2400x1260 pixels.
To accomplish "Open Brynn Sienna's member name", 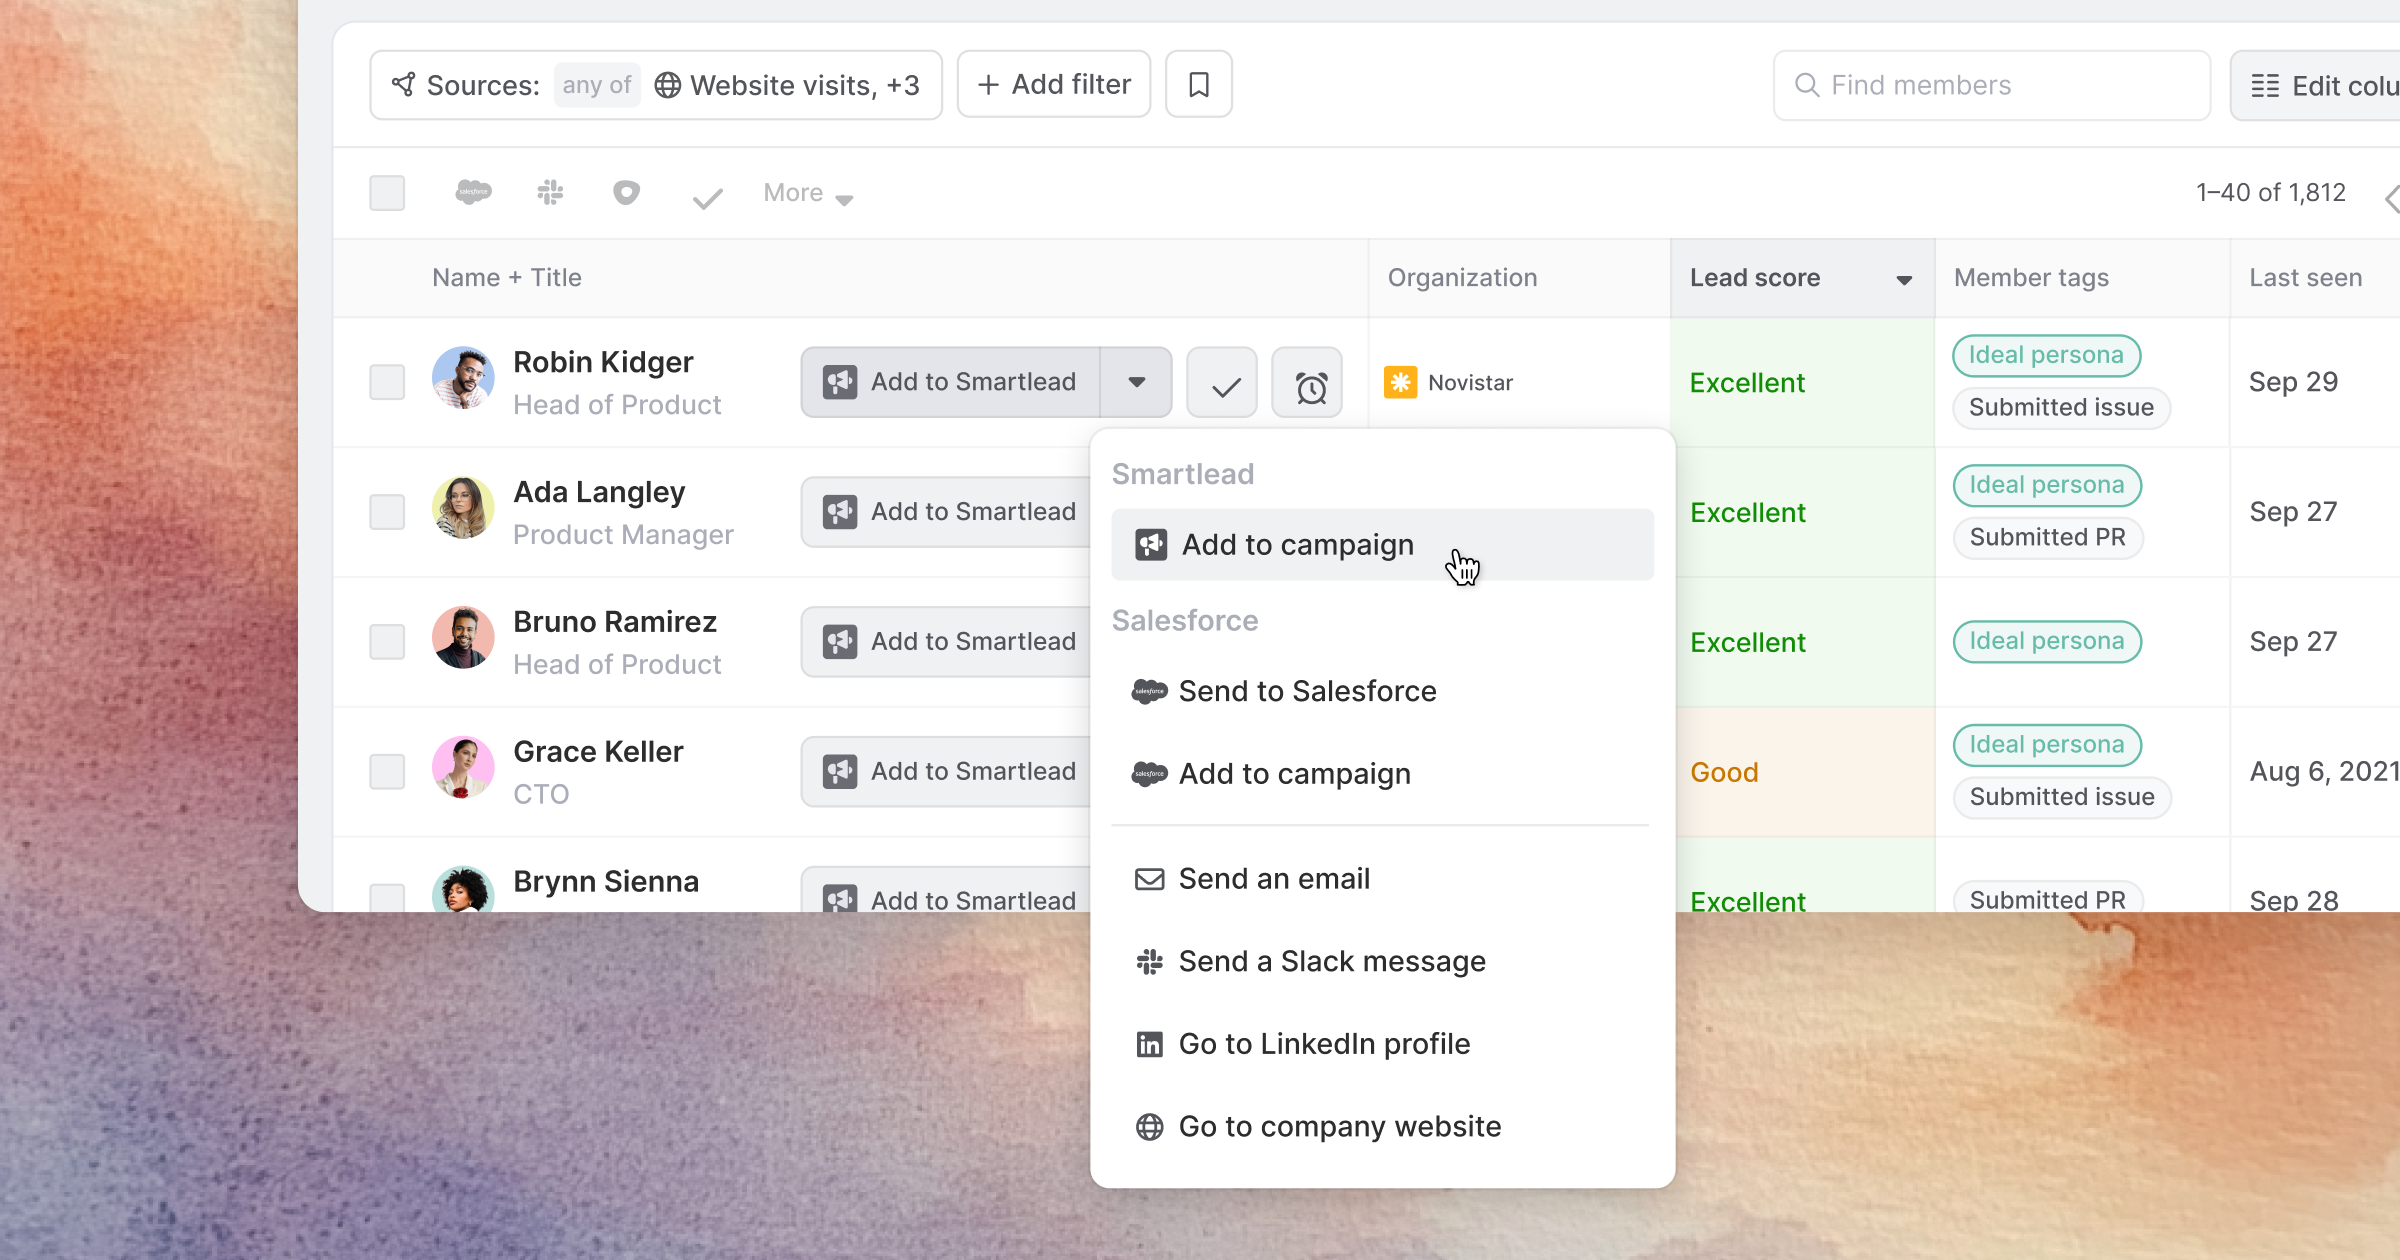I will tap(606, 882).
